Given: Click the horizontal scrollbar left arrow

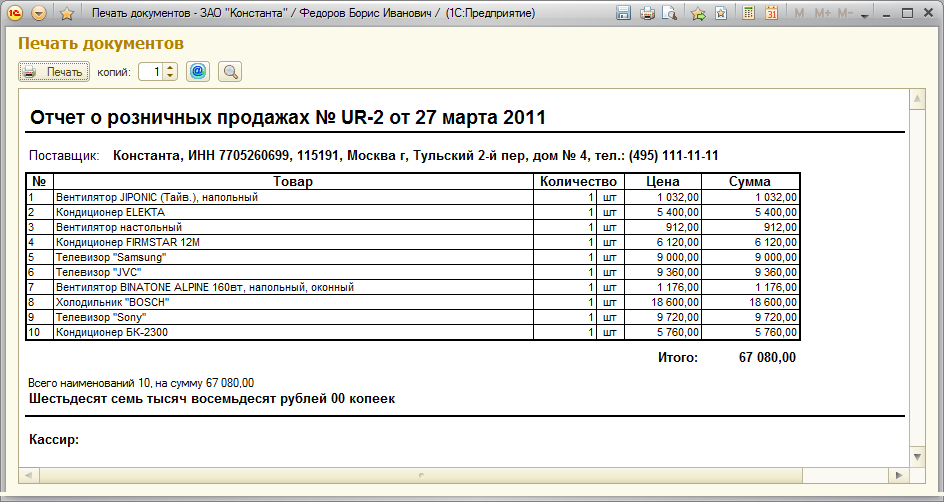Looking at the screenshot, I should point(28,476).
